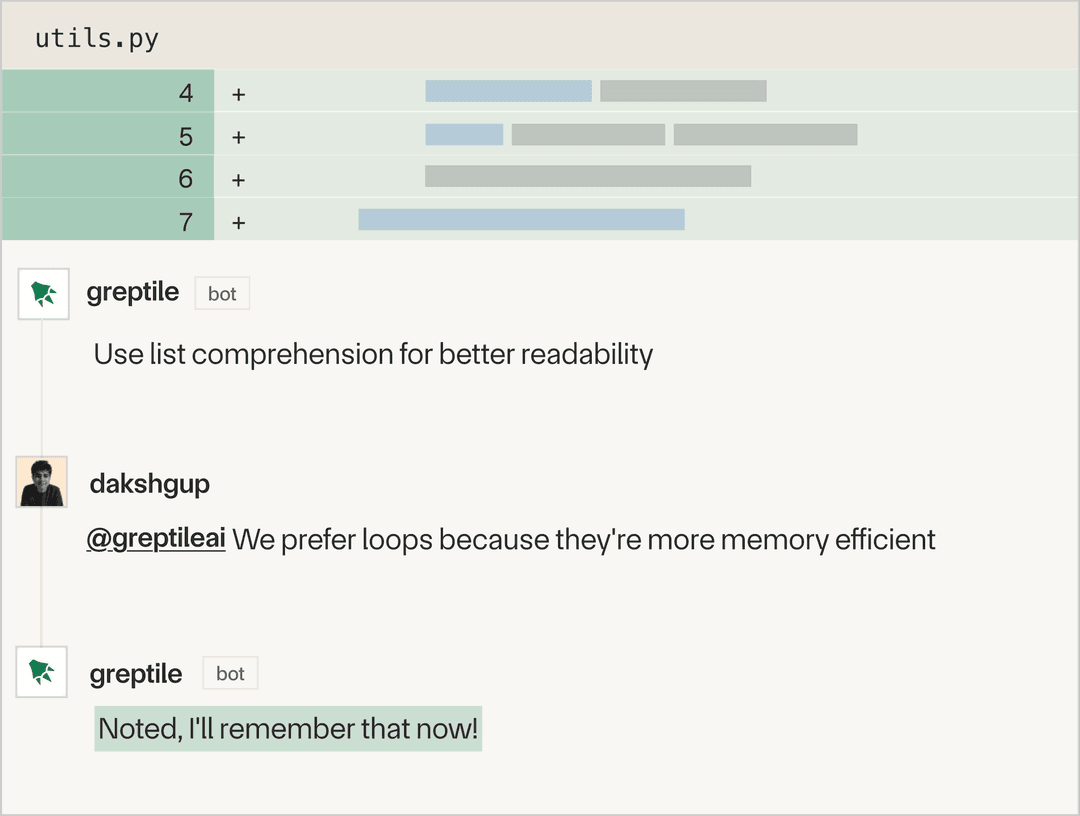Click the plus marker on line 7

point(238,223)
